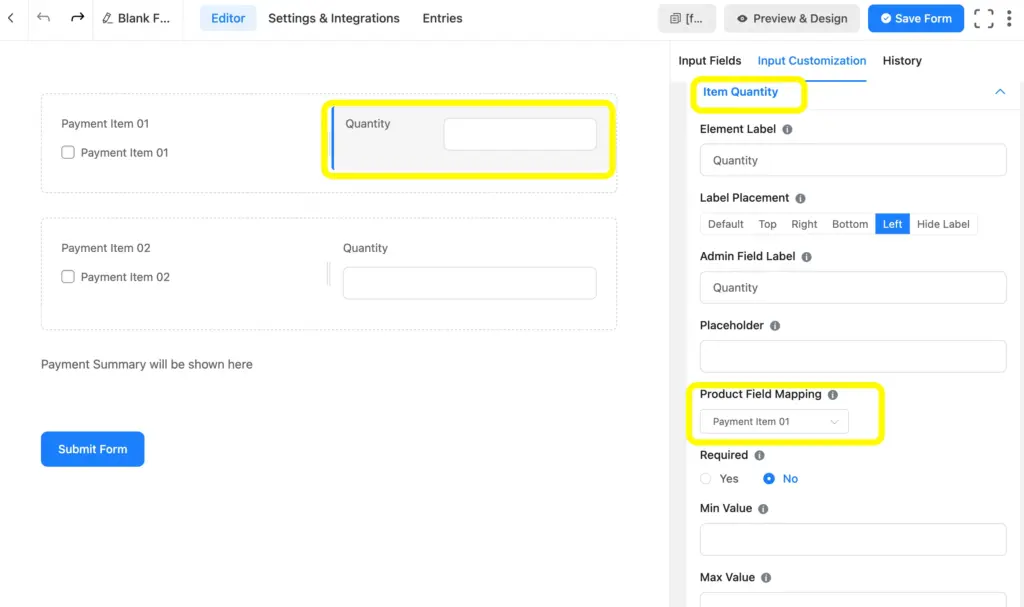This screenshot has height=607, width=1024.
Task: Switch to the Entries tab
Action: (442, 18)
